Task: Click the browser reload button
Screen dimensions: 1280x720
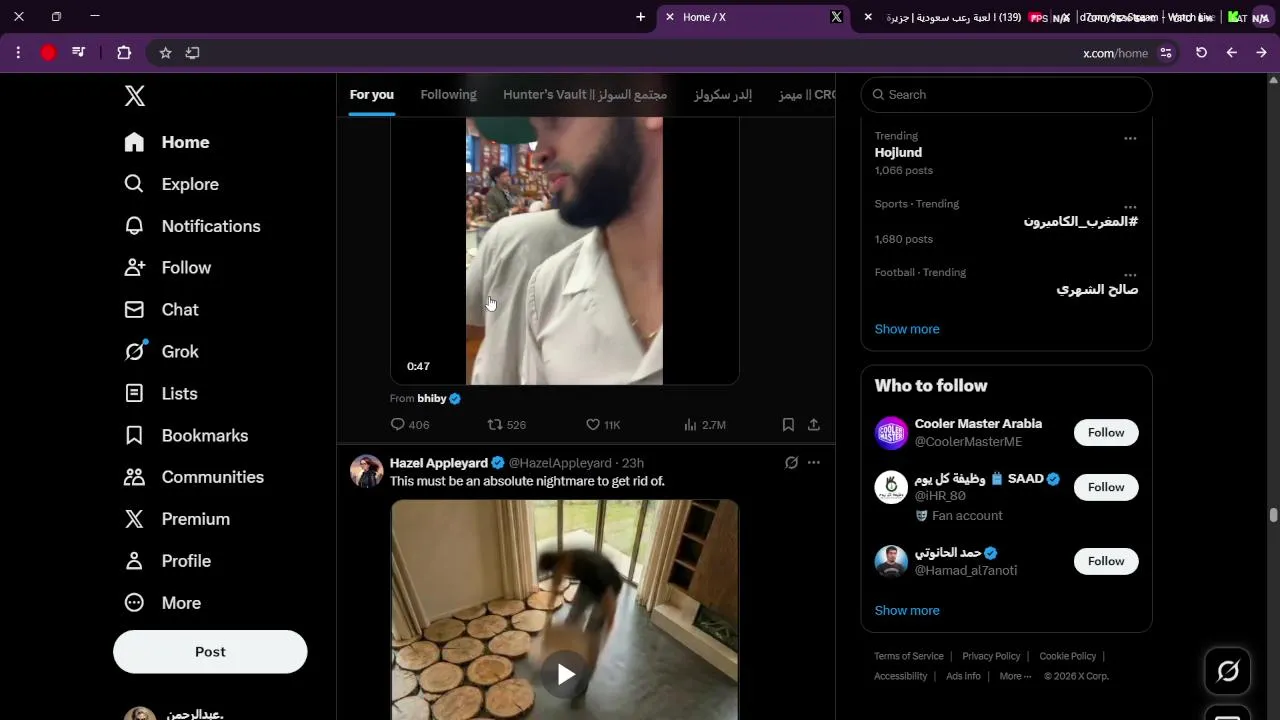Action: point(1201,53)
